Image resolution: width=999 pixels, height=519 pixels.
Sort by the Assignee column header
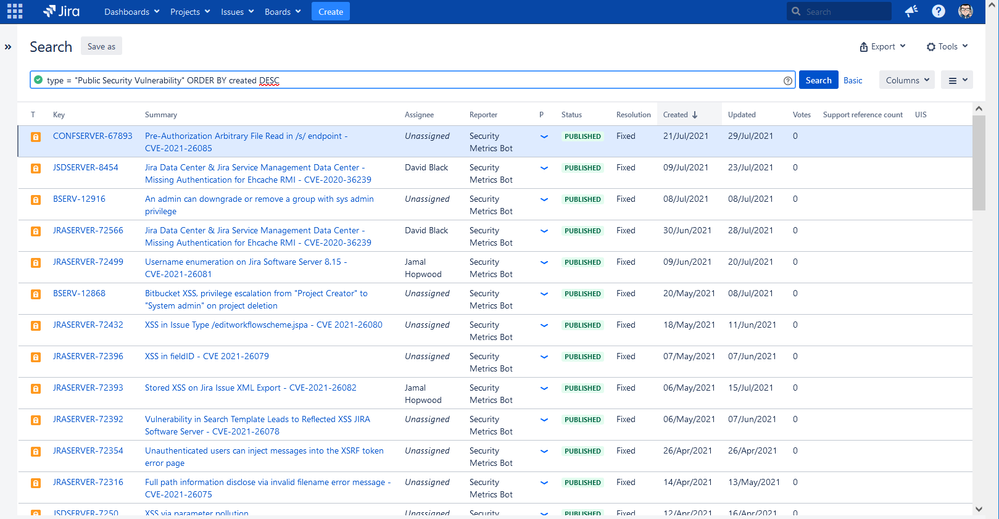click(419, 115)
